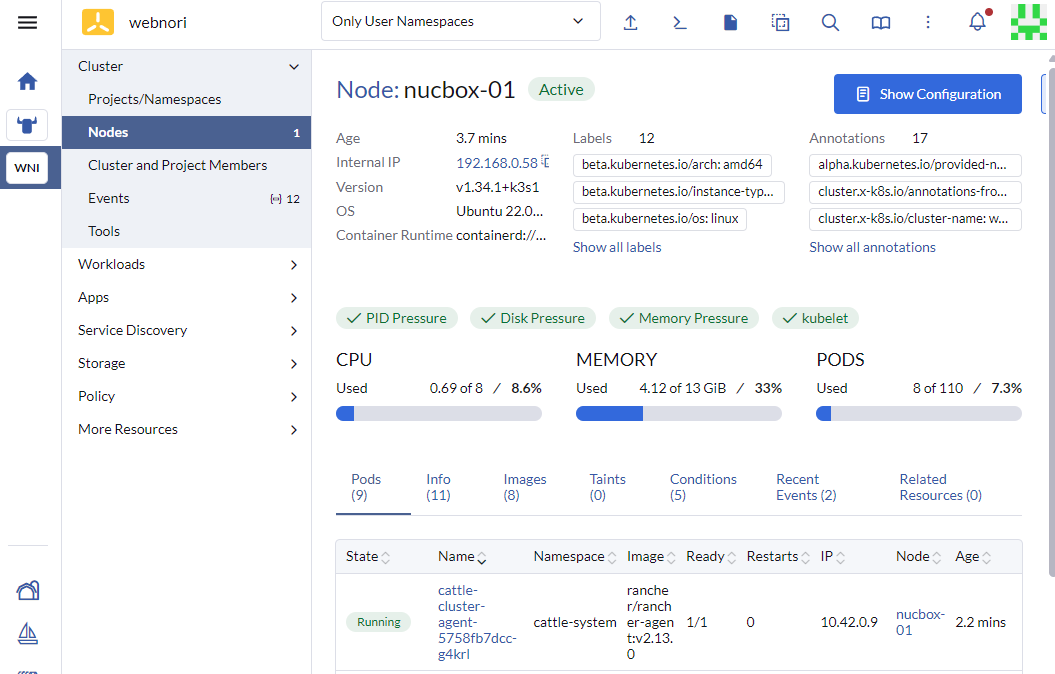Image resolution: width=1055 pixels, height=674 pixels.
Task: Copy the internal IP address
Action: 546,162
